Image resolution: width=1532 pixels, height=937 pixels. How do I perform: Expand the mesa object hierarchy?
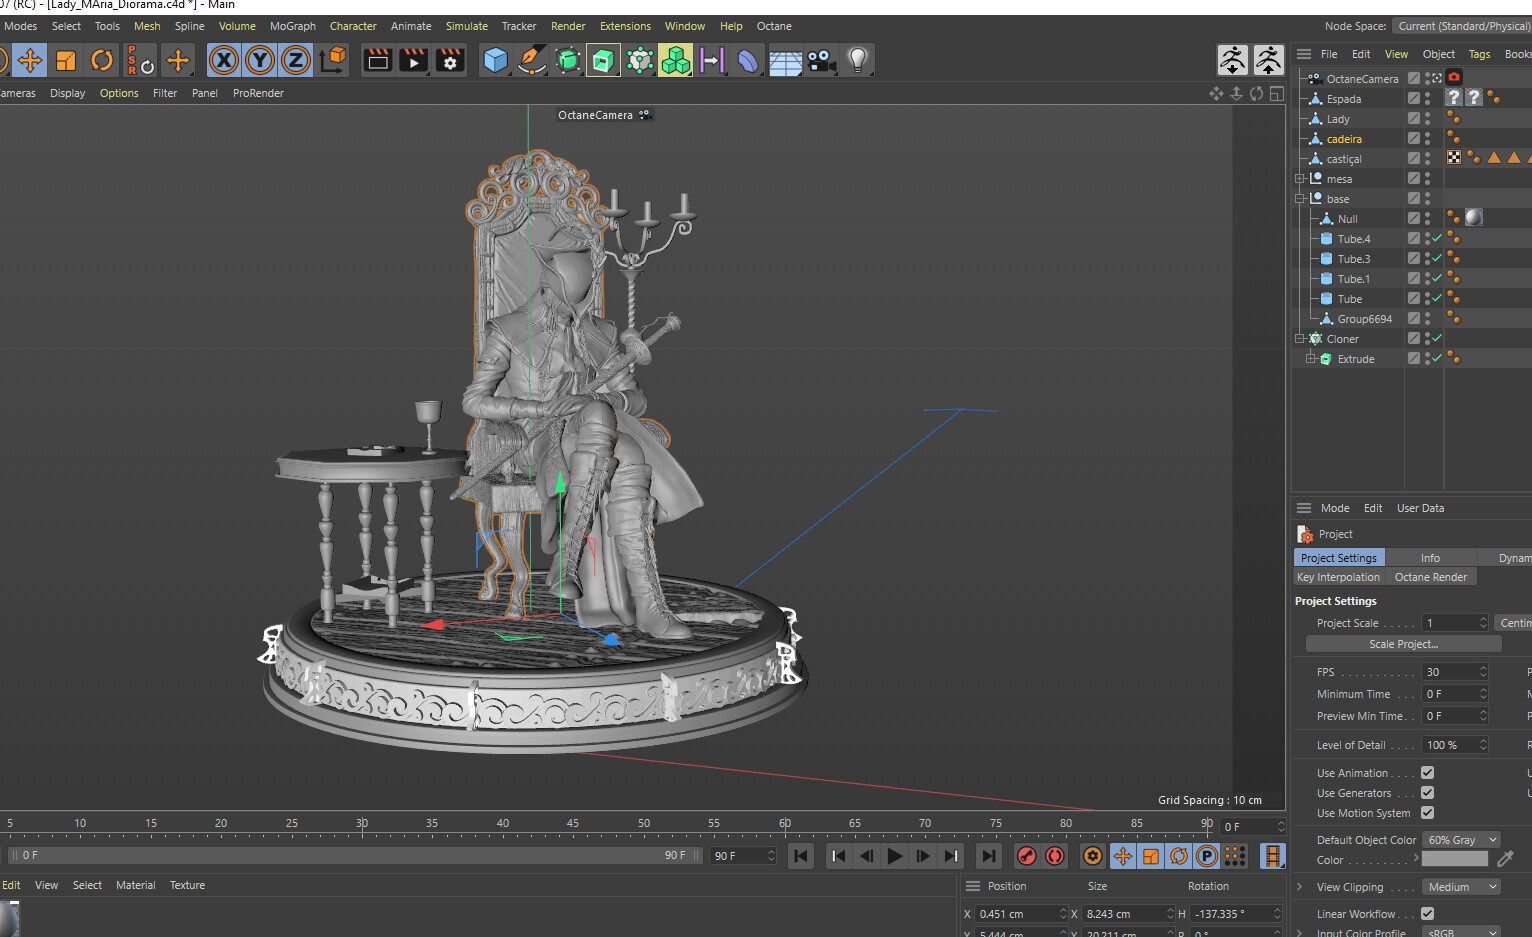tap(1300, 178)
